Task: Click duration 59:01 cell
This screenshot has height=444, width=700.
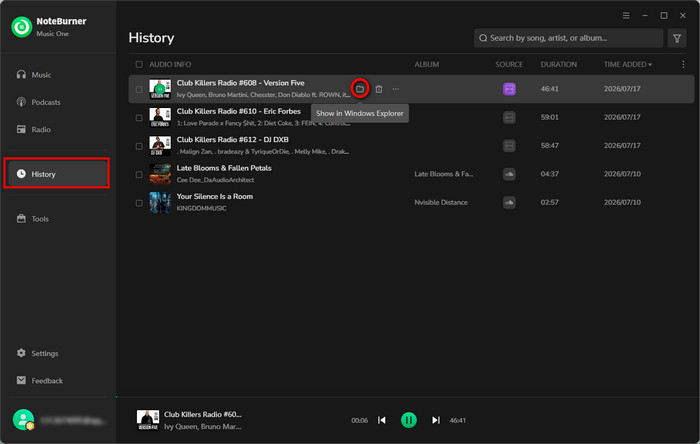Action: pos(550,117)
